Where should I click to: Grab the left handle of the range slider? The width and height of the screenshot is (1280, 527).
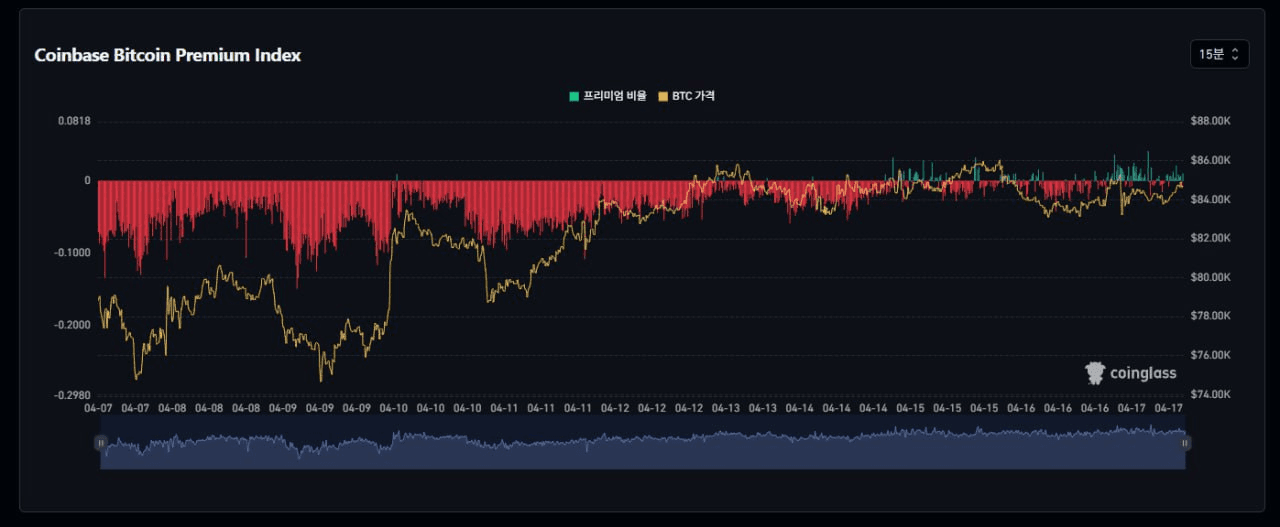(100, 442)
